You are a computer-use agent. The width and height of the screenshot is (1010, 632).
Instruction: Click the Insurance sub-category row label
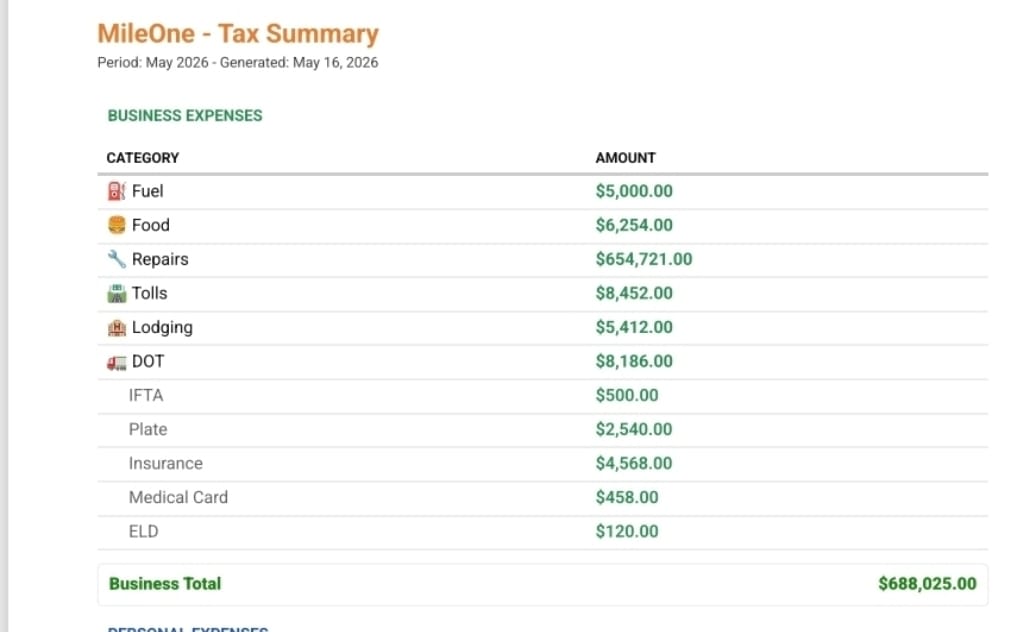[166, 463]
